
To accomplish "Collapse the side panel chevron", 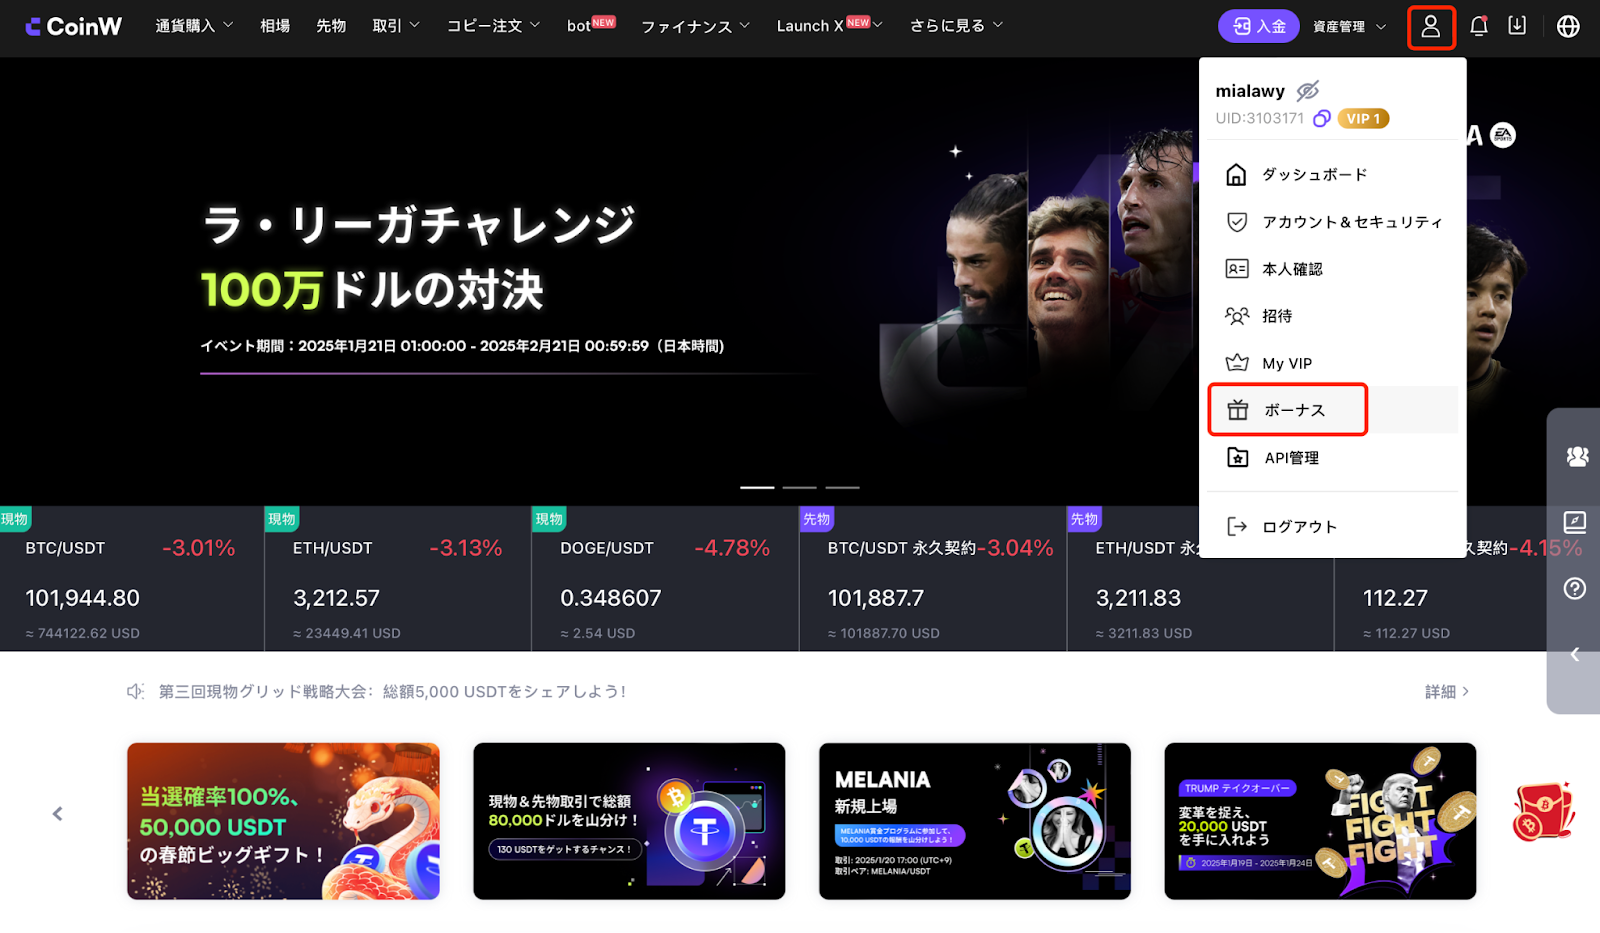I will [1575, 654].
